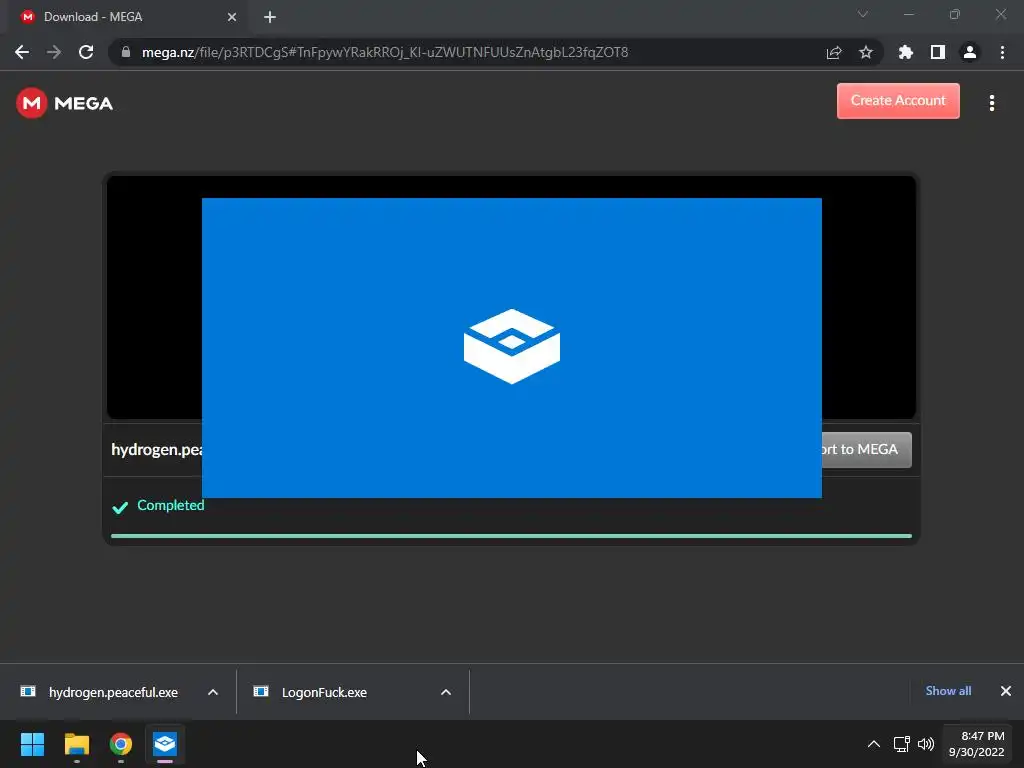Expand options for the second download item
The height and width of the screenshot is (768, 1024).
446,692
